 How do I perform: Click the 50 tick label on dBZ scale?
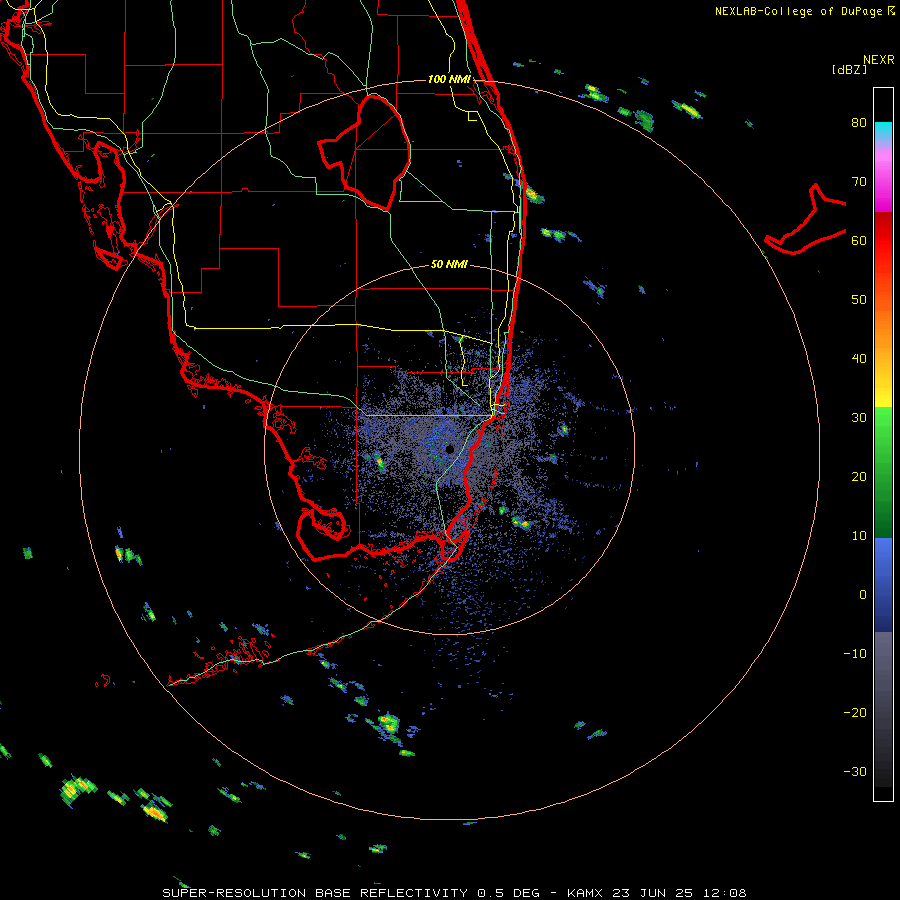(859, 300)
